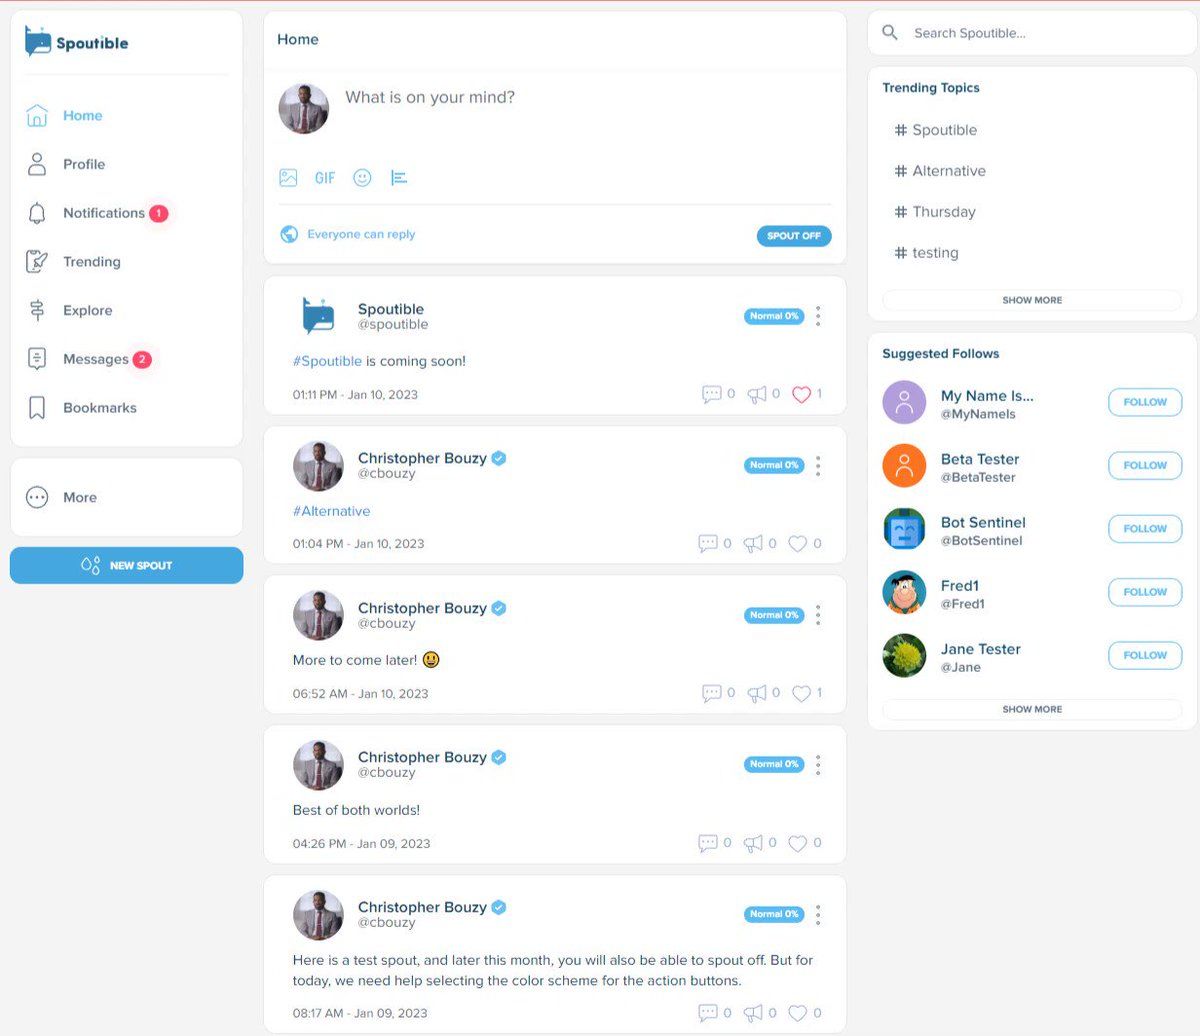Click the Spout Off button

[x=794, y=236]
